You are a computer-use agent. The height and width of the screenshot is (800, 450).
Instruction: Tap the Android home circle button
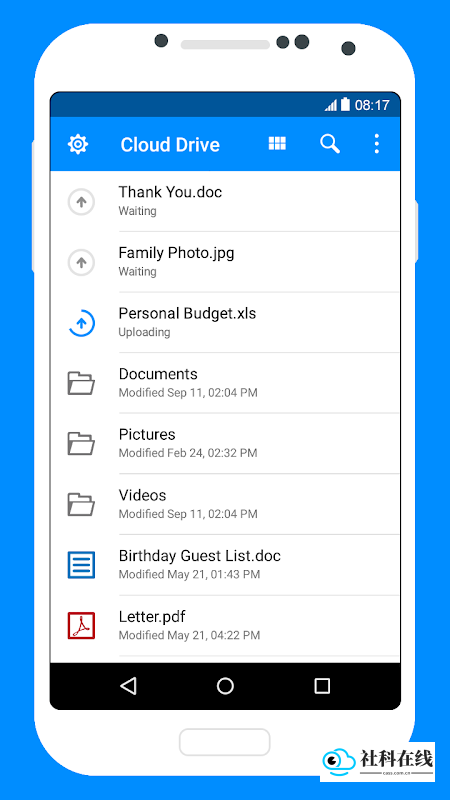pyautogui.click(x=225, y=686)
